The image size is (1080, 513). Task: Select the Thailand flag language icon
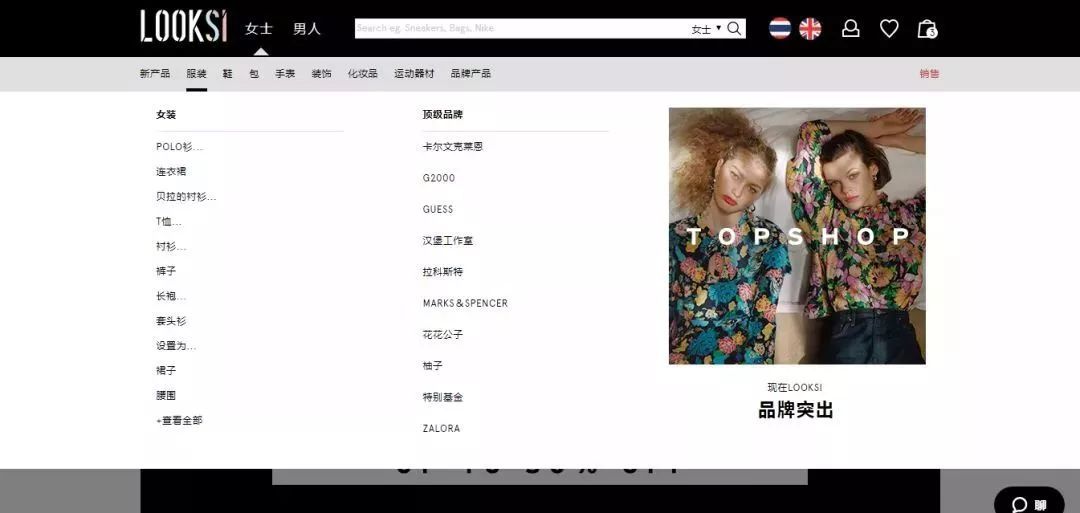780,28
